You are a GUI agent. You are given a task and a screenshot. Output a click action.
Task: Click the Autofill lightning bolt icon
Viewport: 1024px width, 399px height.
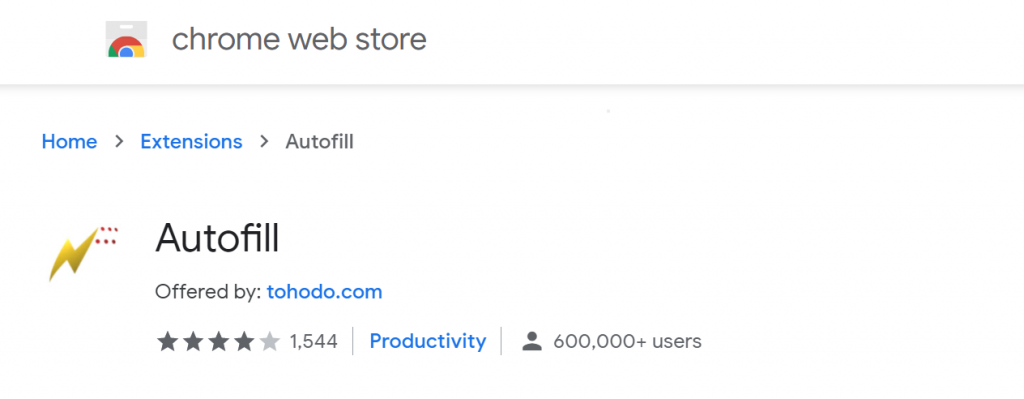tap(83, 253)
